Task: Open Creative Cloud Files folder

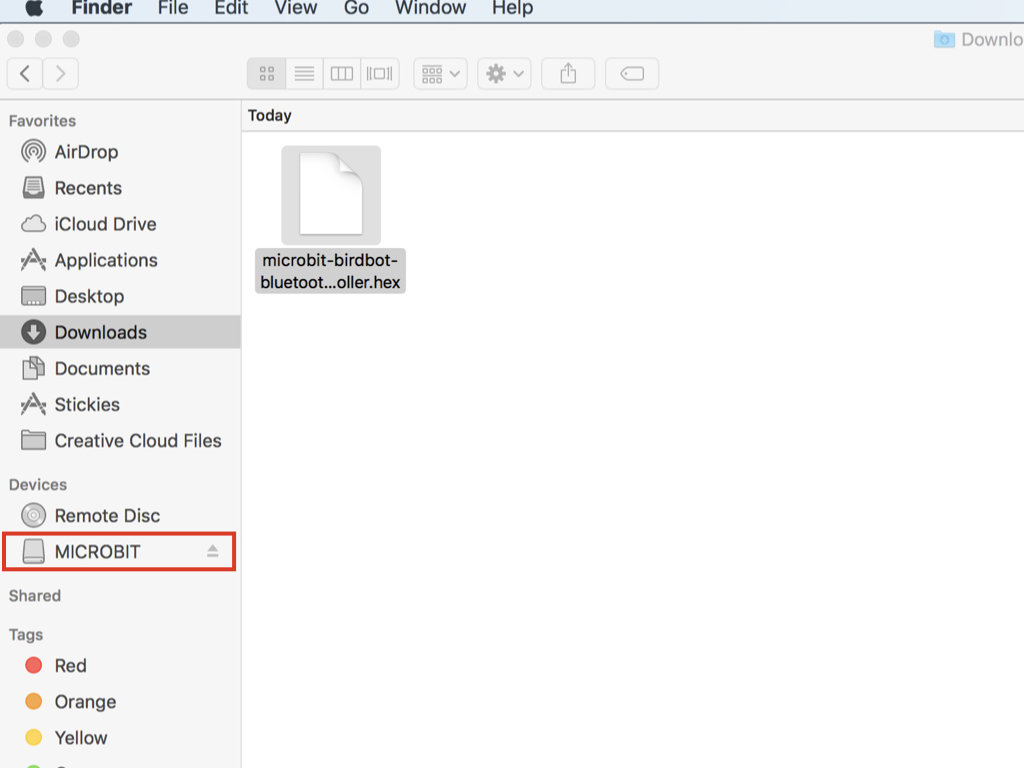Action: (121, 440)
